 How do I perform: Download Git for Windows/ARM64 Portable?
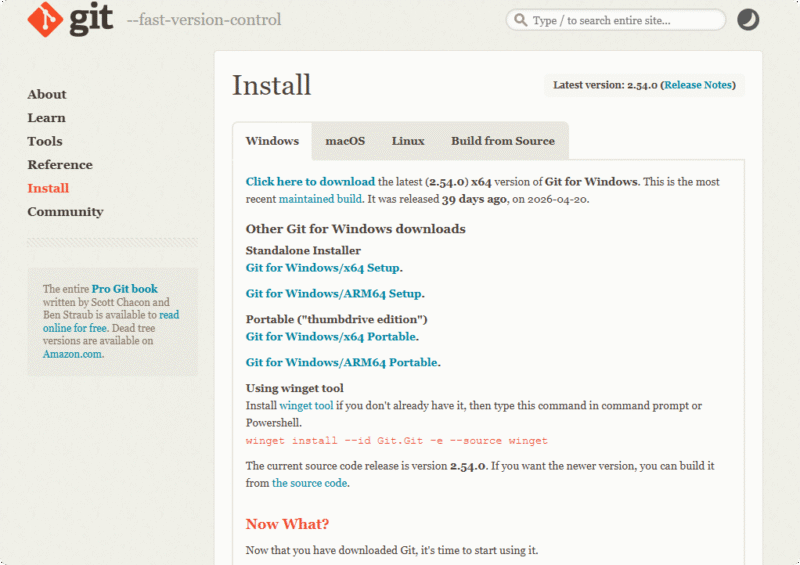(x=342, y=362)
